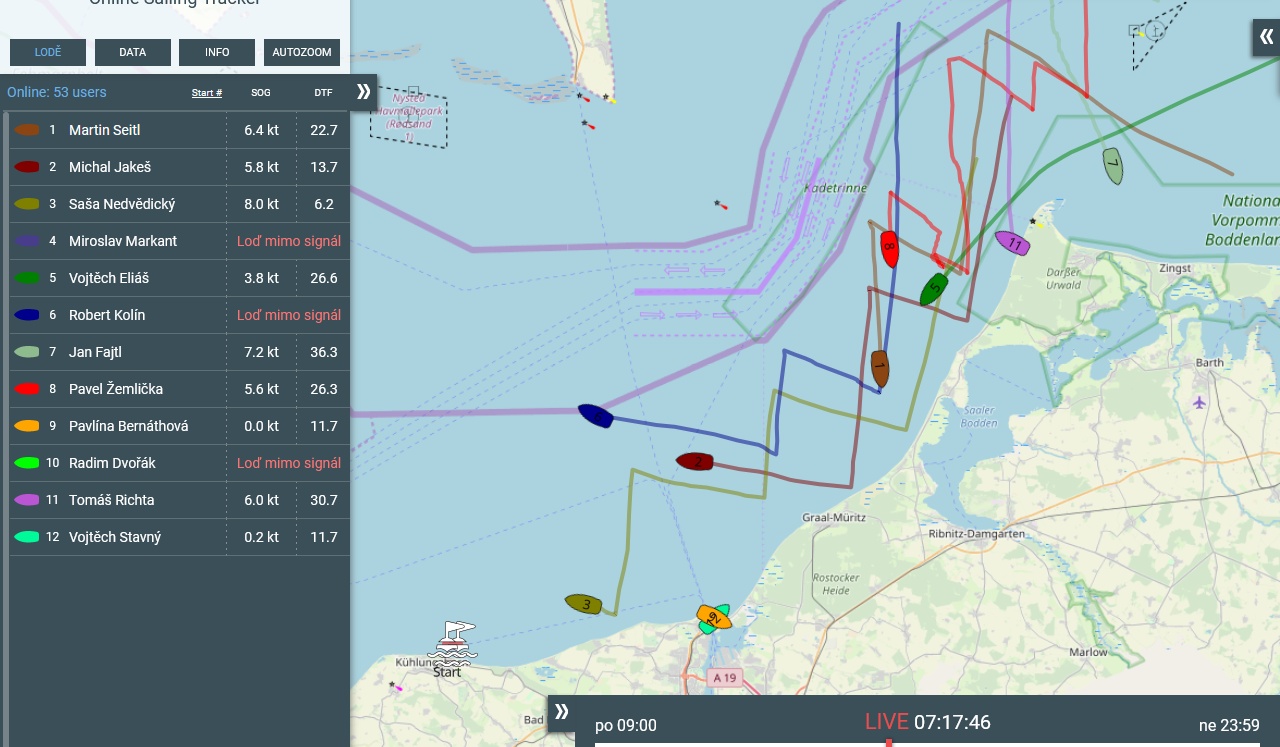Select dark red boat 2 marker
This screenshot has width=1280, height=747.
coord(694,461)
